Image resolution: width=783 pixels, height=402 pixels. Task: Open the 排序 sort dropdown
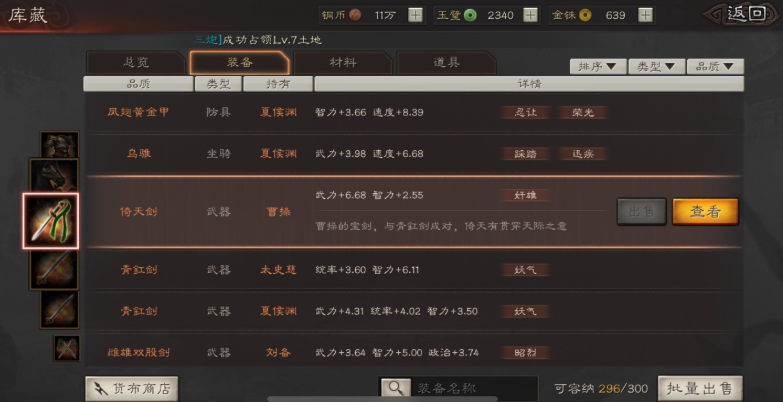[598, 66]
